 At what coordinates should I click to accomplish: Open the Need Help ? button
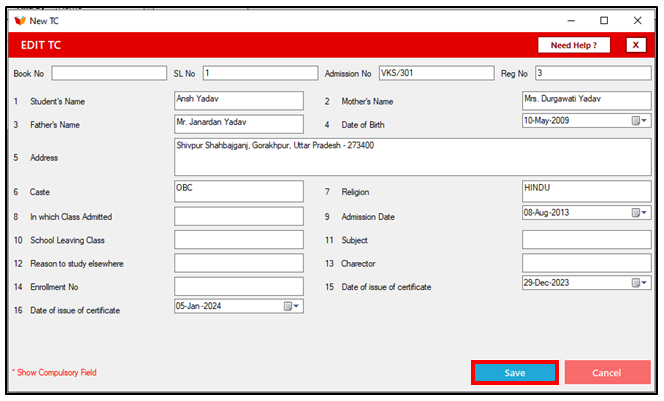(x=574, y=45)
